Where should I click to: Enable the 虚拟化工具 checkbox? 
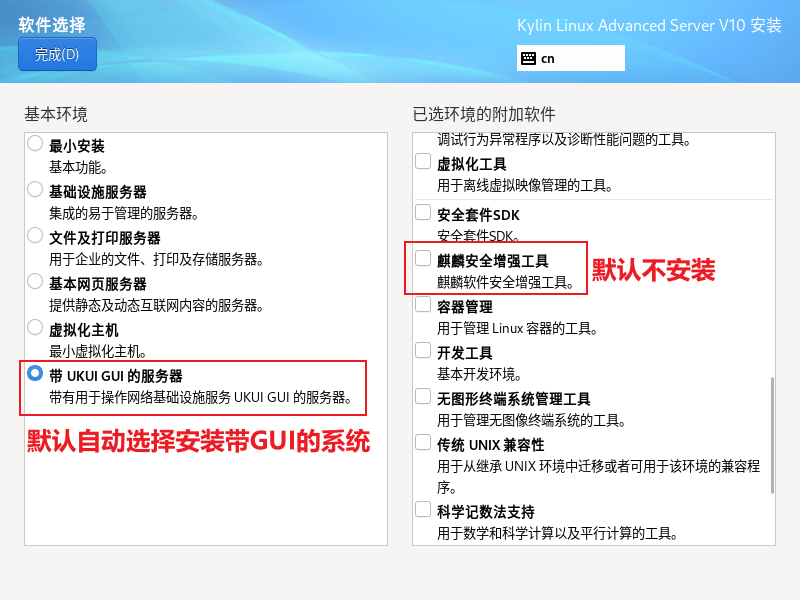[x=423, y=162]
